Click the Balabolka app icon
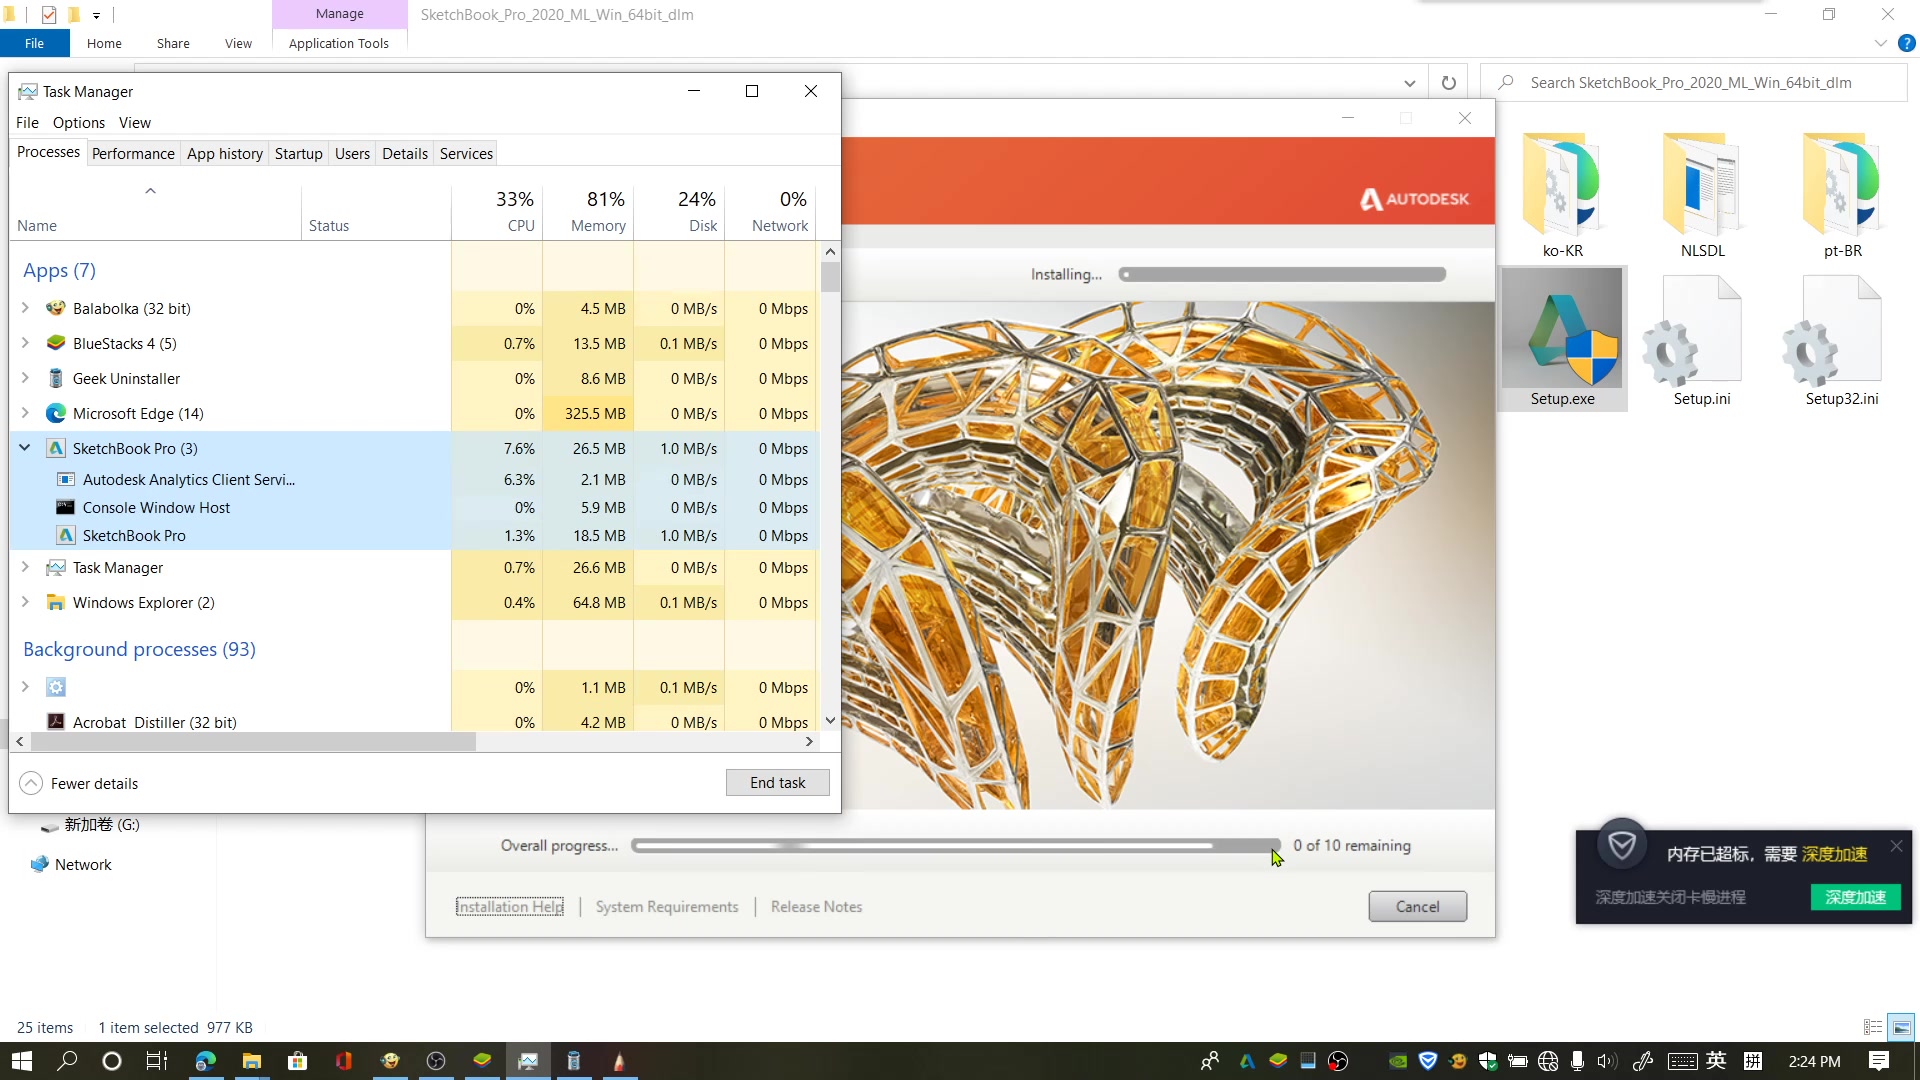 click(x=57, y=309)
